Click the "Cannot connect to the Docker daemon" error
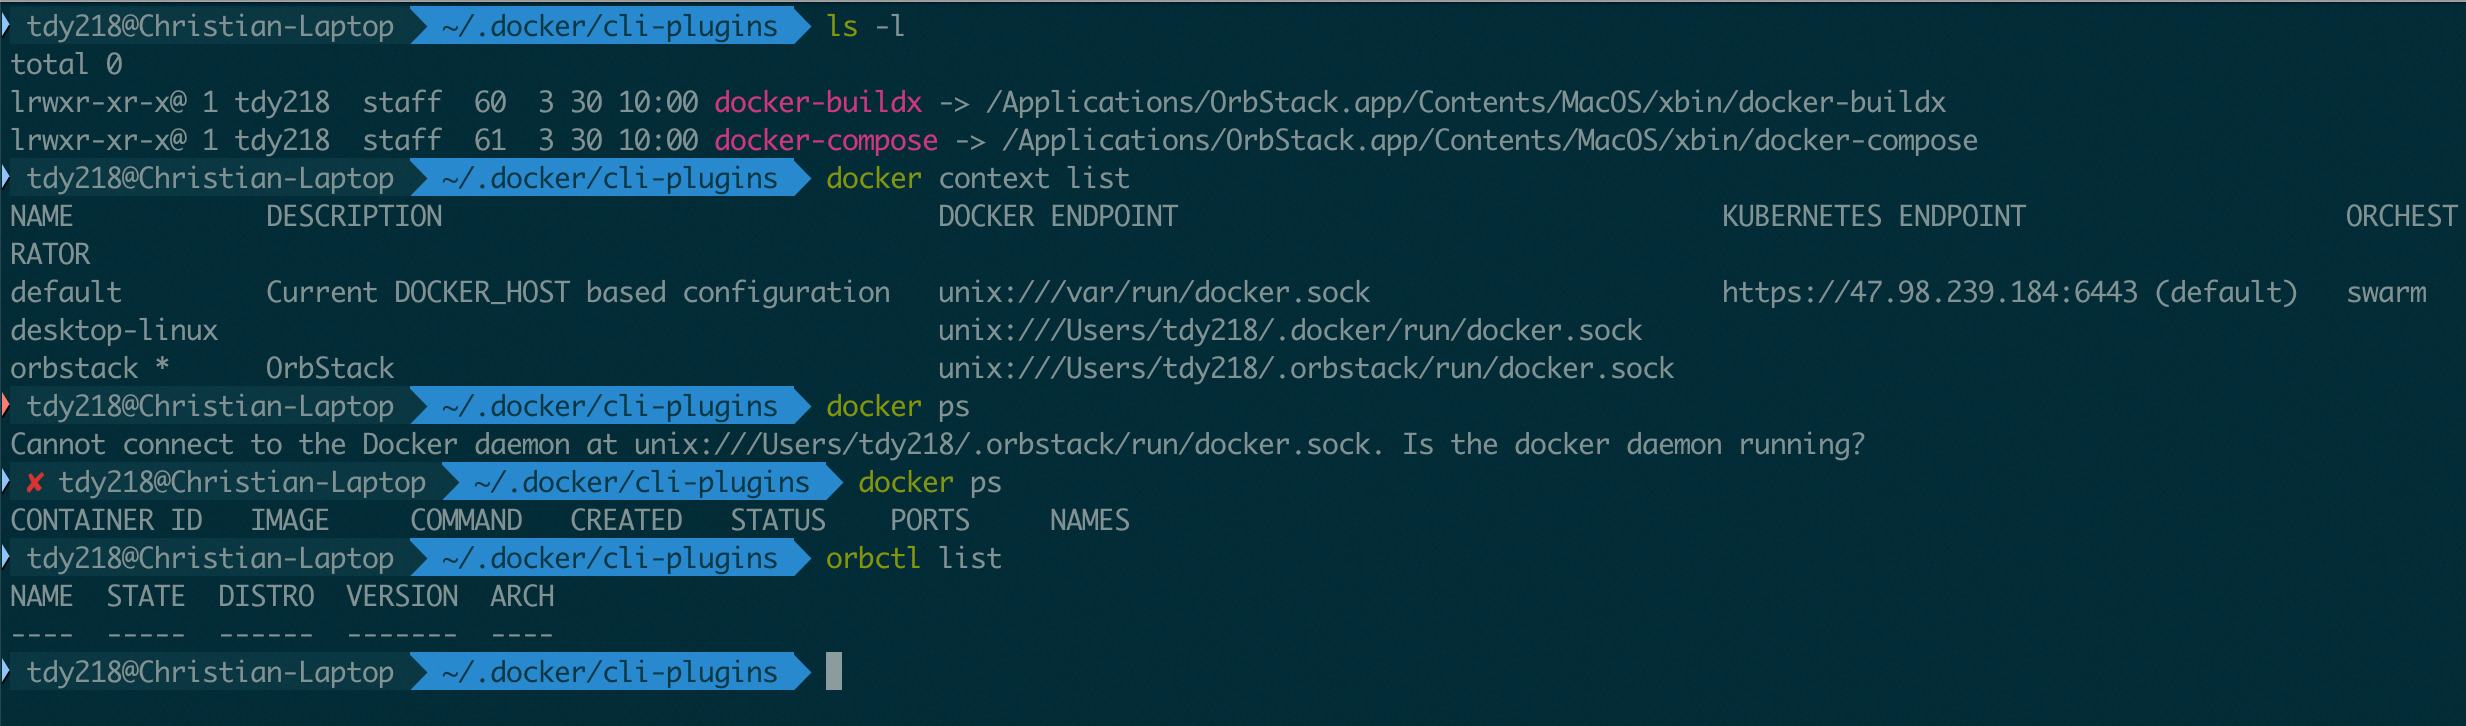Screen dimensions: 2466x726 938,444
